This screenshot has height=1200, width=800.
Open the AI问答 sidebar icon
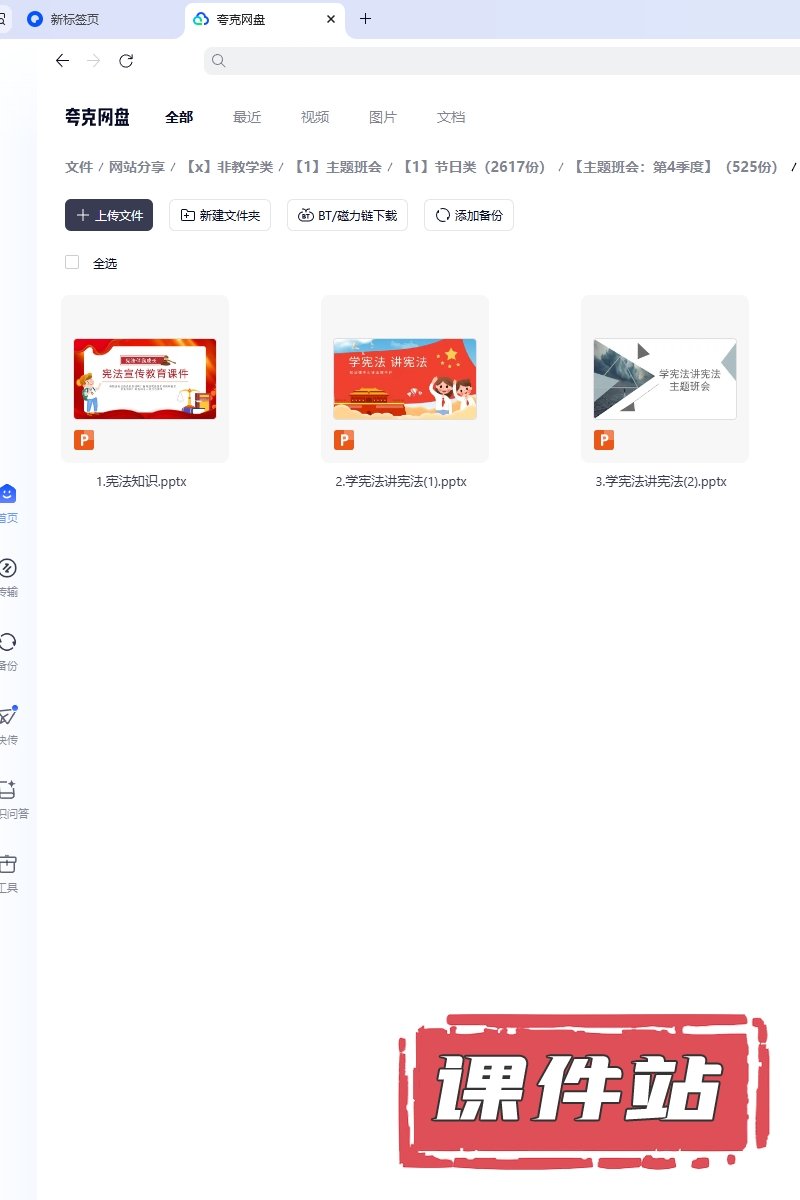tap(8, 790)
